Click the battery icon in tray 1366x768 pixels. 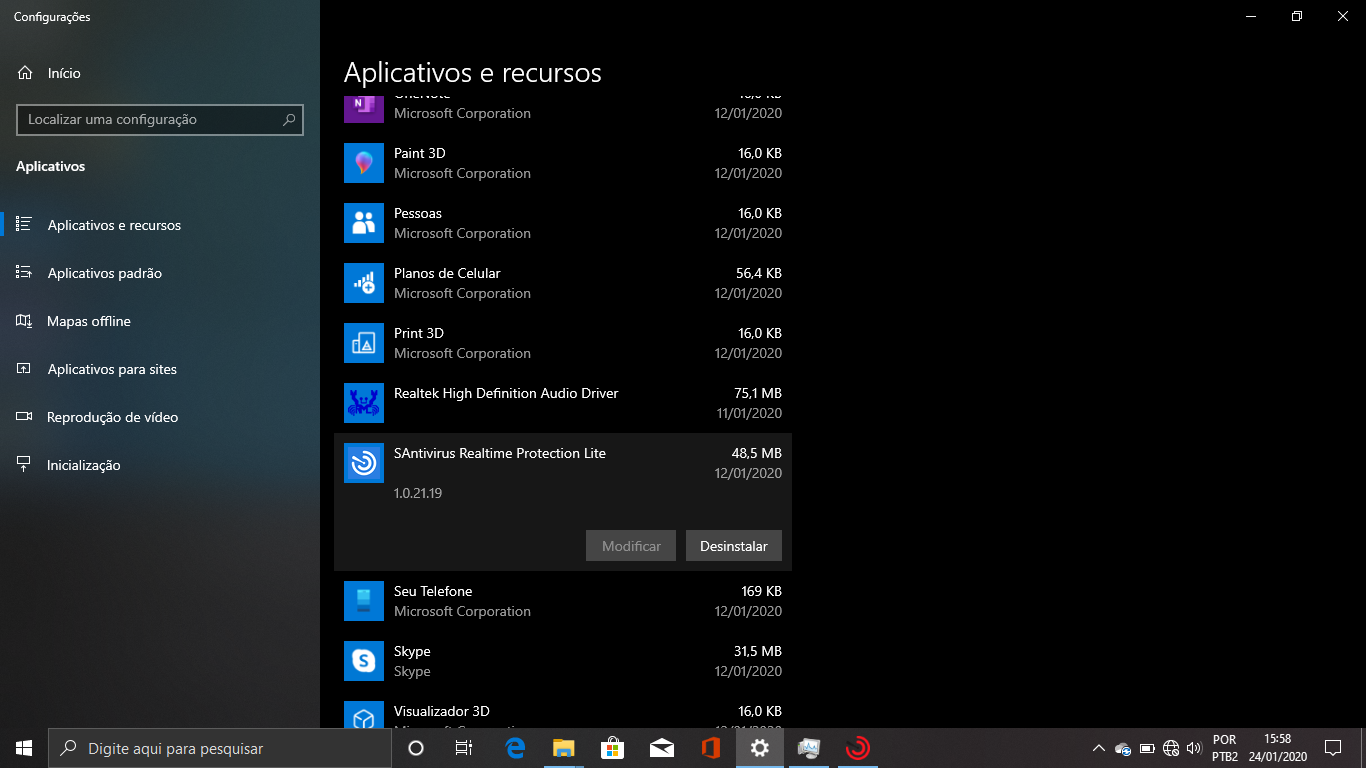[x=1147, y=748]
